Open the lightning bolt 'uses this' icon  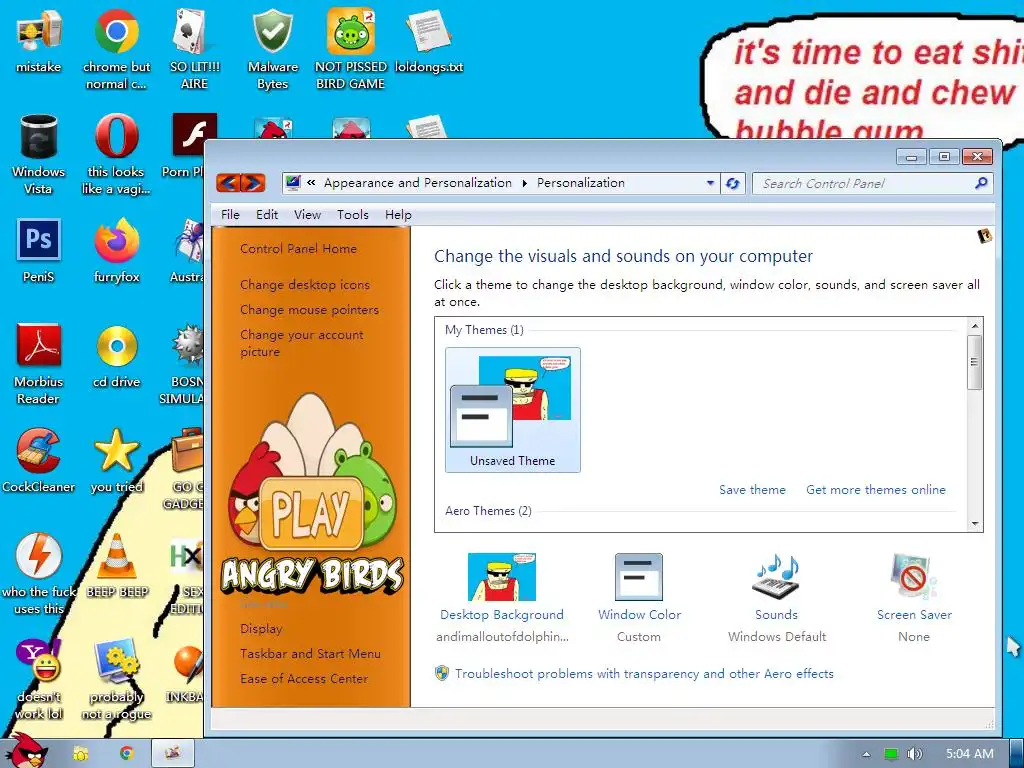coord(39,575)
